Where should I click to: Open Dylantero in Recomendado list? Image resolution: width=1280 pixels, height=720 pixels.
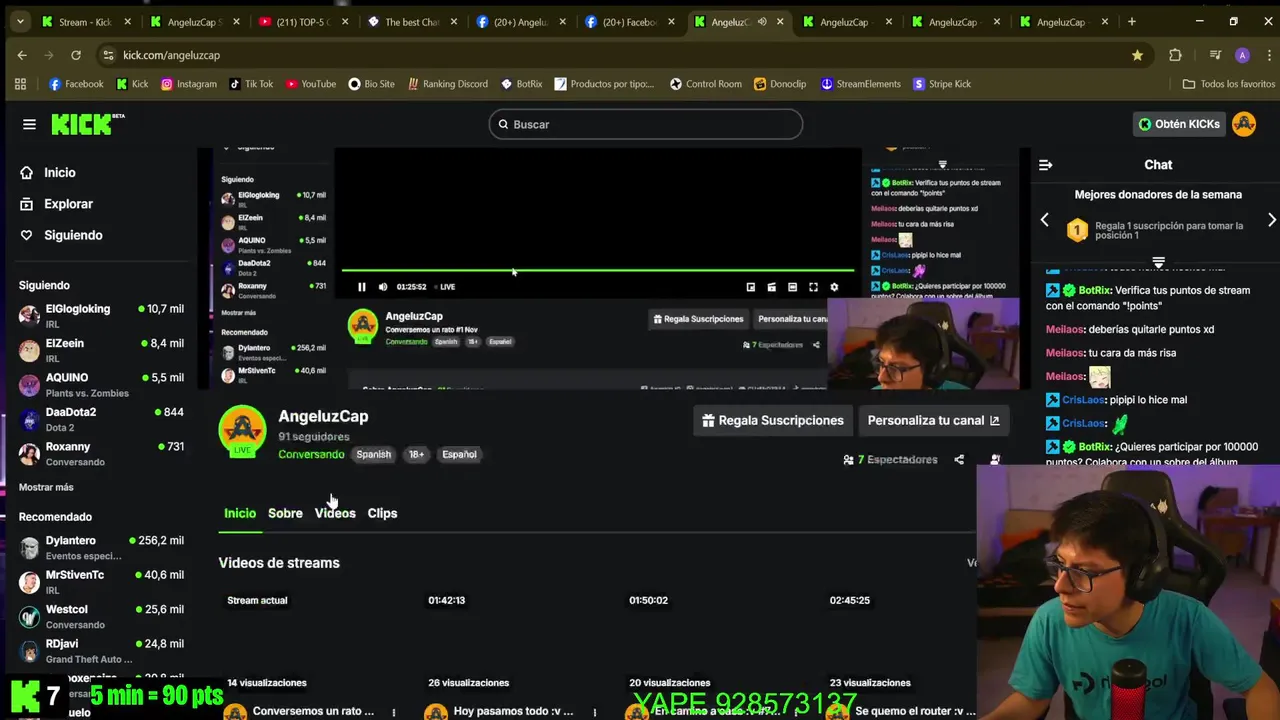click(x=100, y=547)
